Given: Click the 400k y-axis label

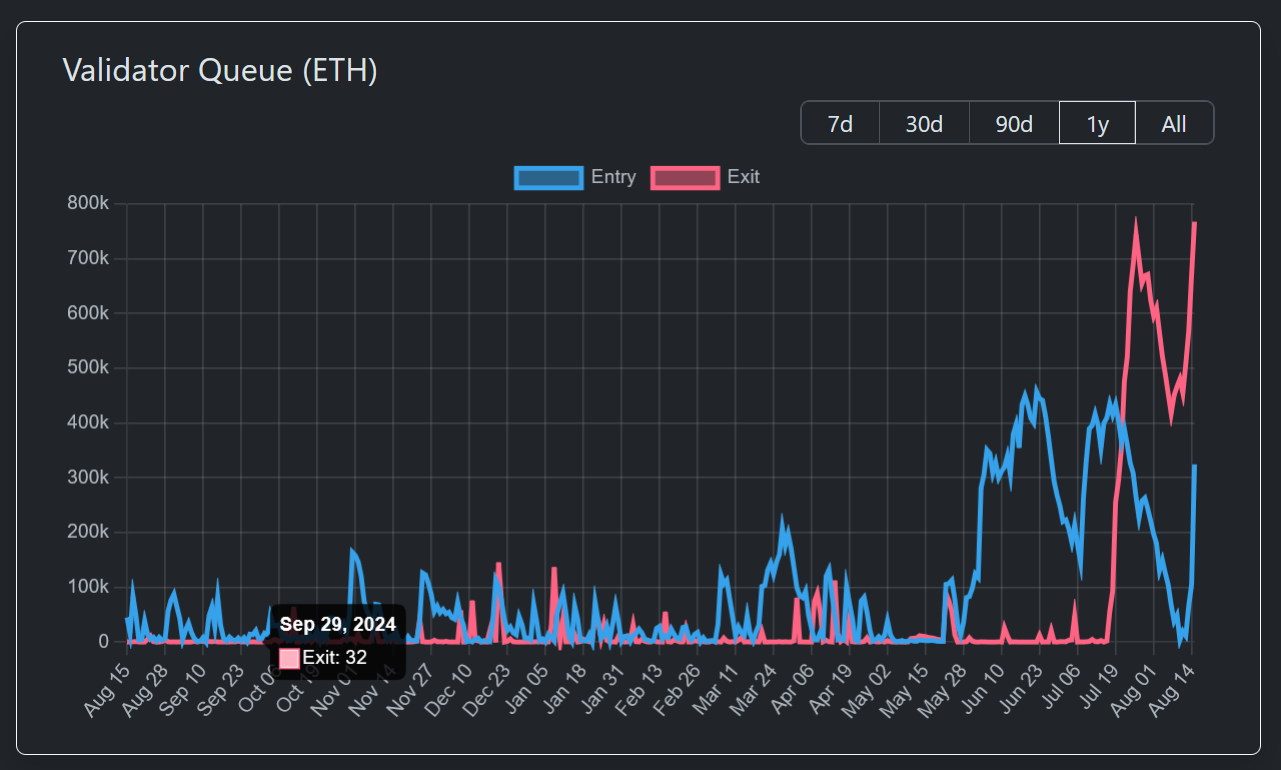Looking at the screenshot, I should pos(88,423).
